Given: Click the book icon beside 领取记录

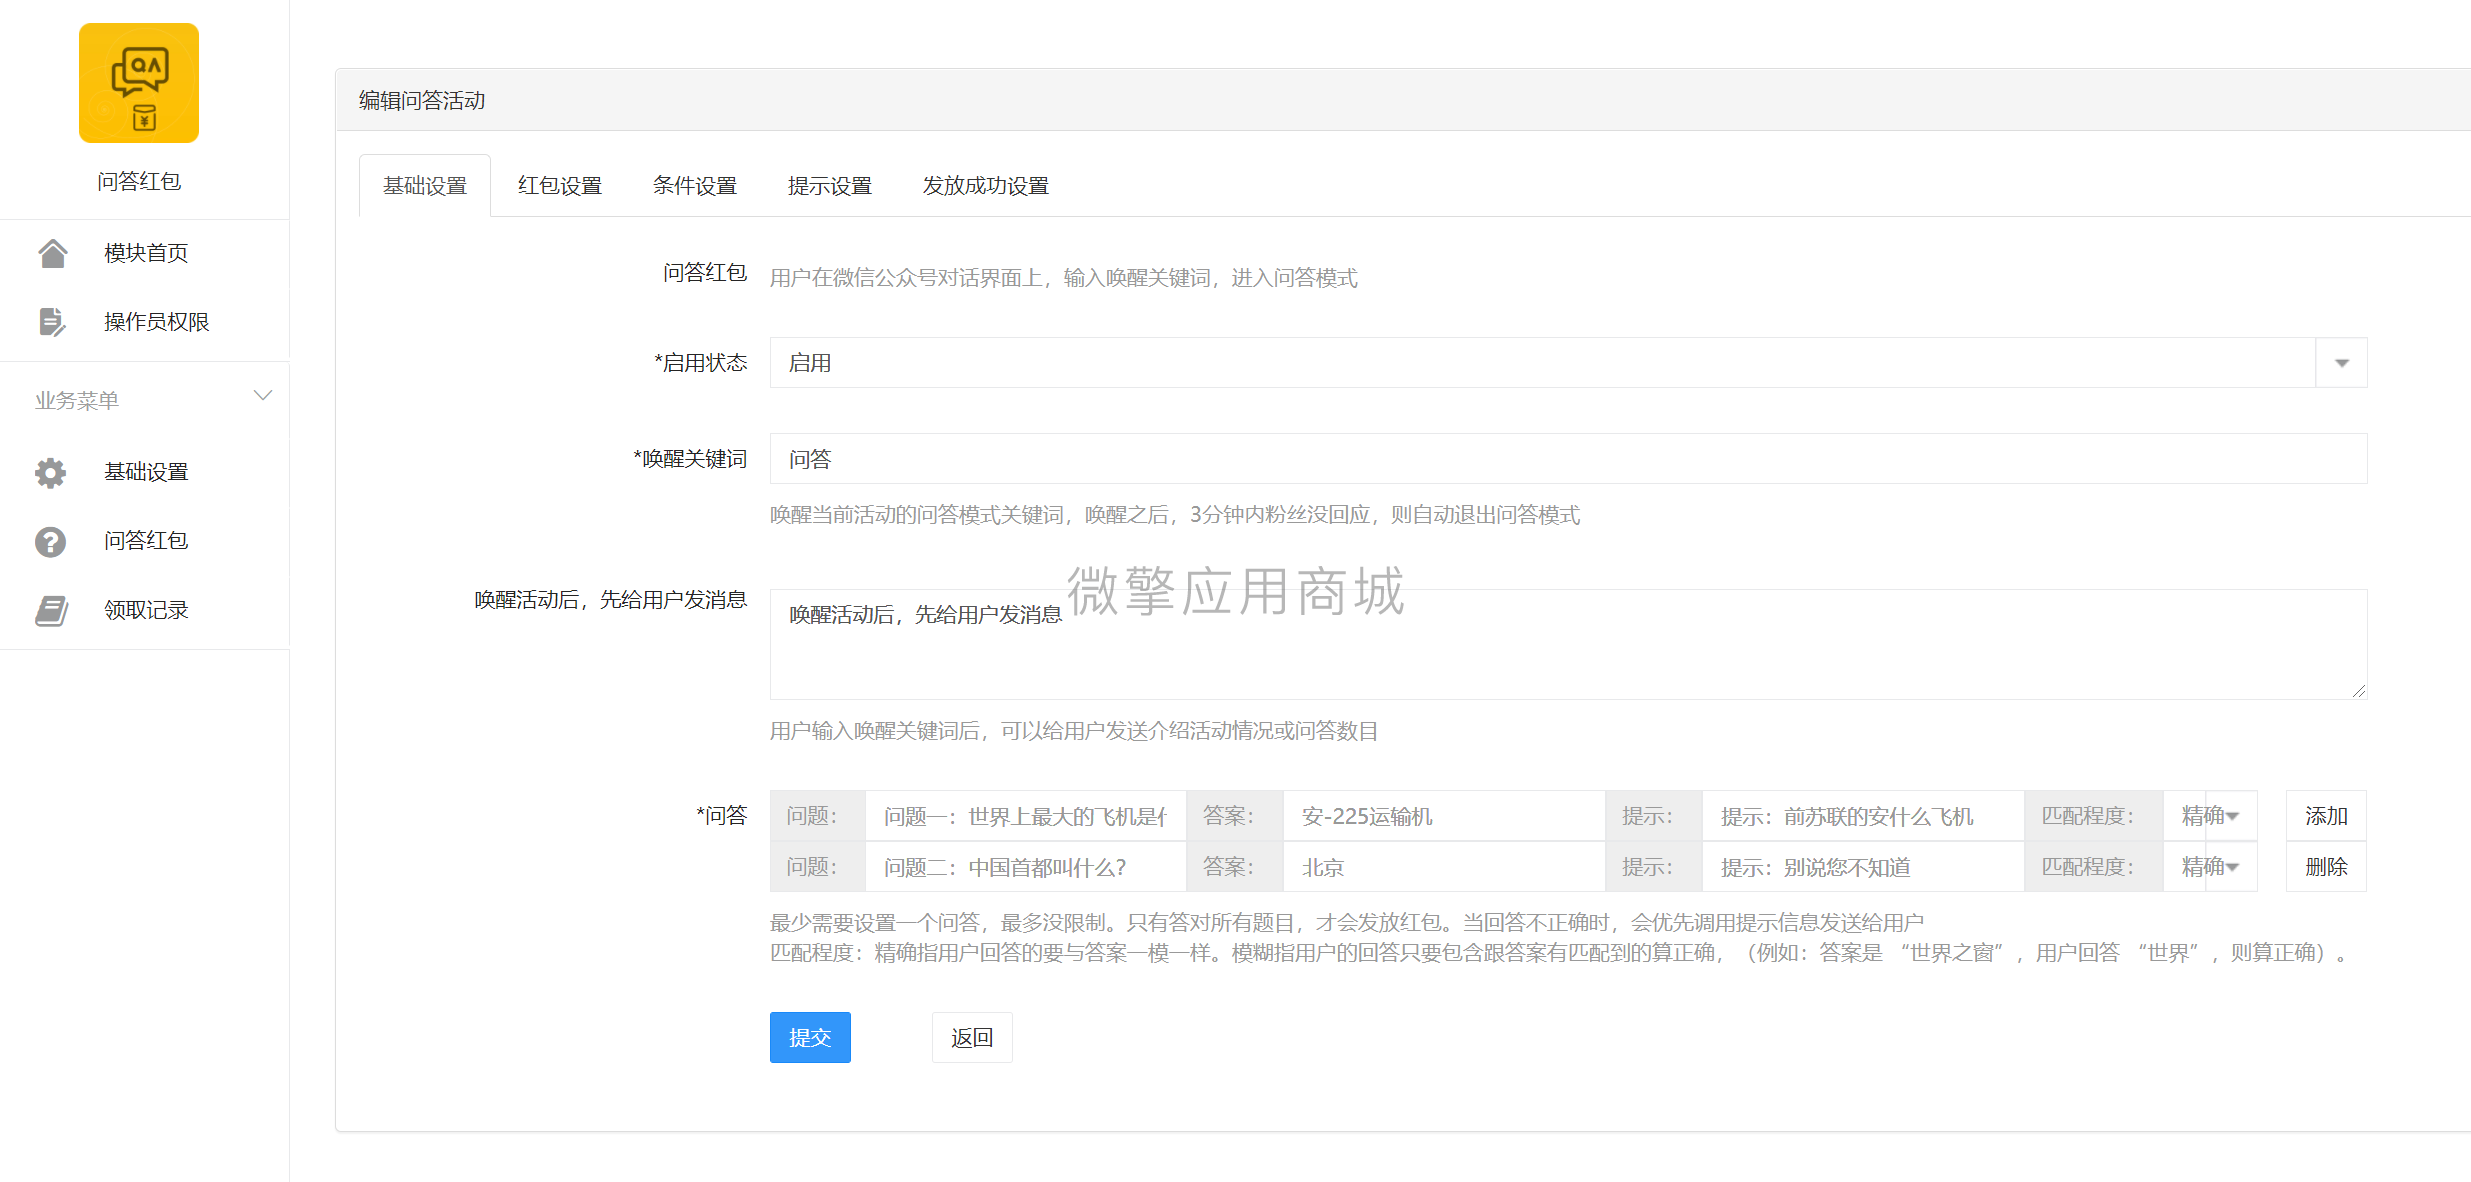Looking at the screenshot, I should (x=51, y=610).
